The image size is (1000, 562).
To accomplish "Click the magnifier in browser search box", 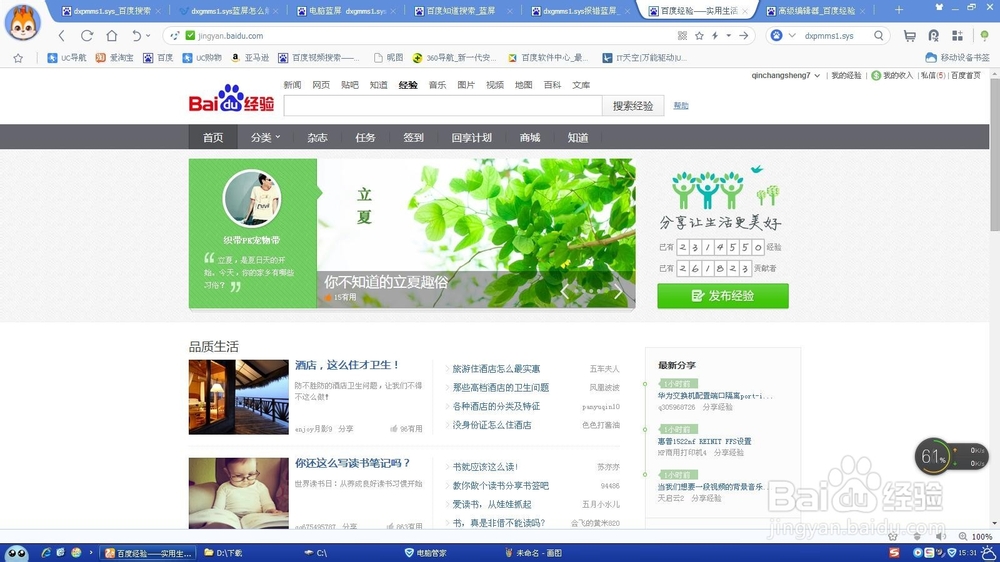I will pyautogui.click(x=879, y=36).
